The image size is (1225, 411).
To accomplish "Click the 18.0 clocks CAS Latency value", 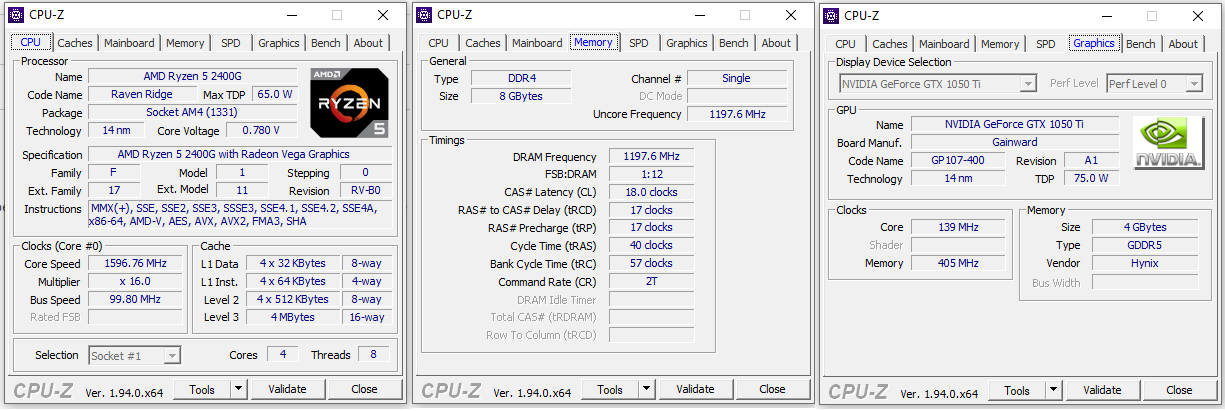I will click(x=651, y=191).
